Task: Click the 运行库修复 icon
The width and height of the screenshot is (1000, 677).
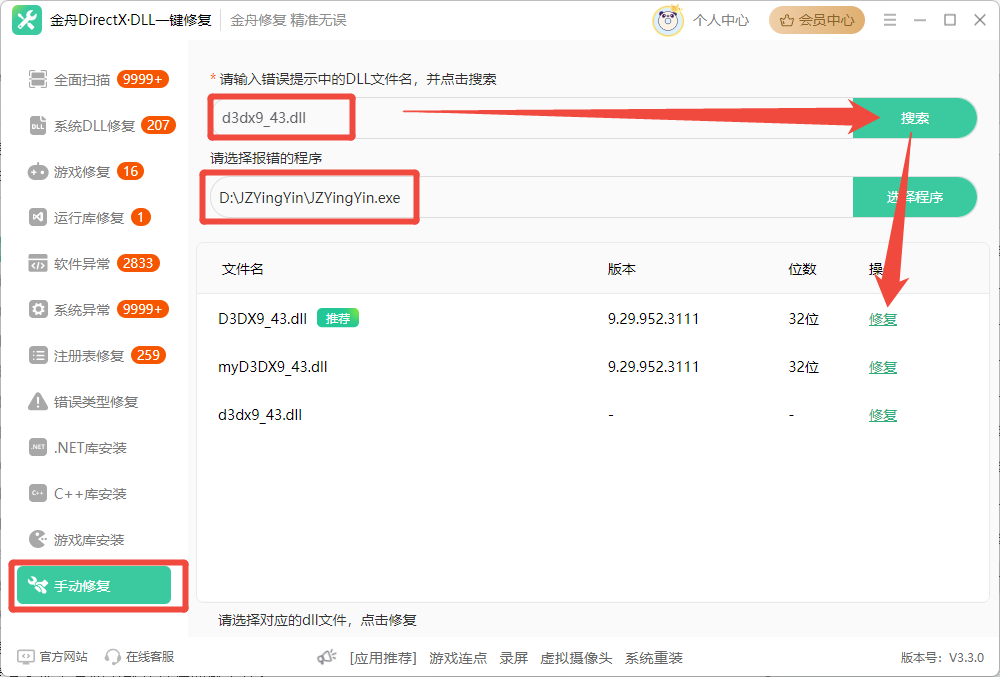Action: pyautogui.click(x=38, y=217)
